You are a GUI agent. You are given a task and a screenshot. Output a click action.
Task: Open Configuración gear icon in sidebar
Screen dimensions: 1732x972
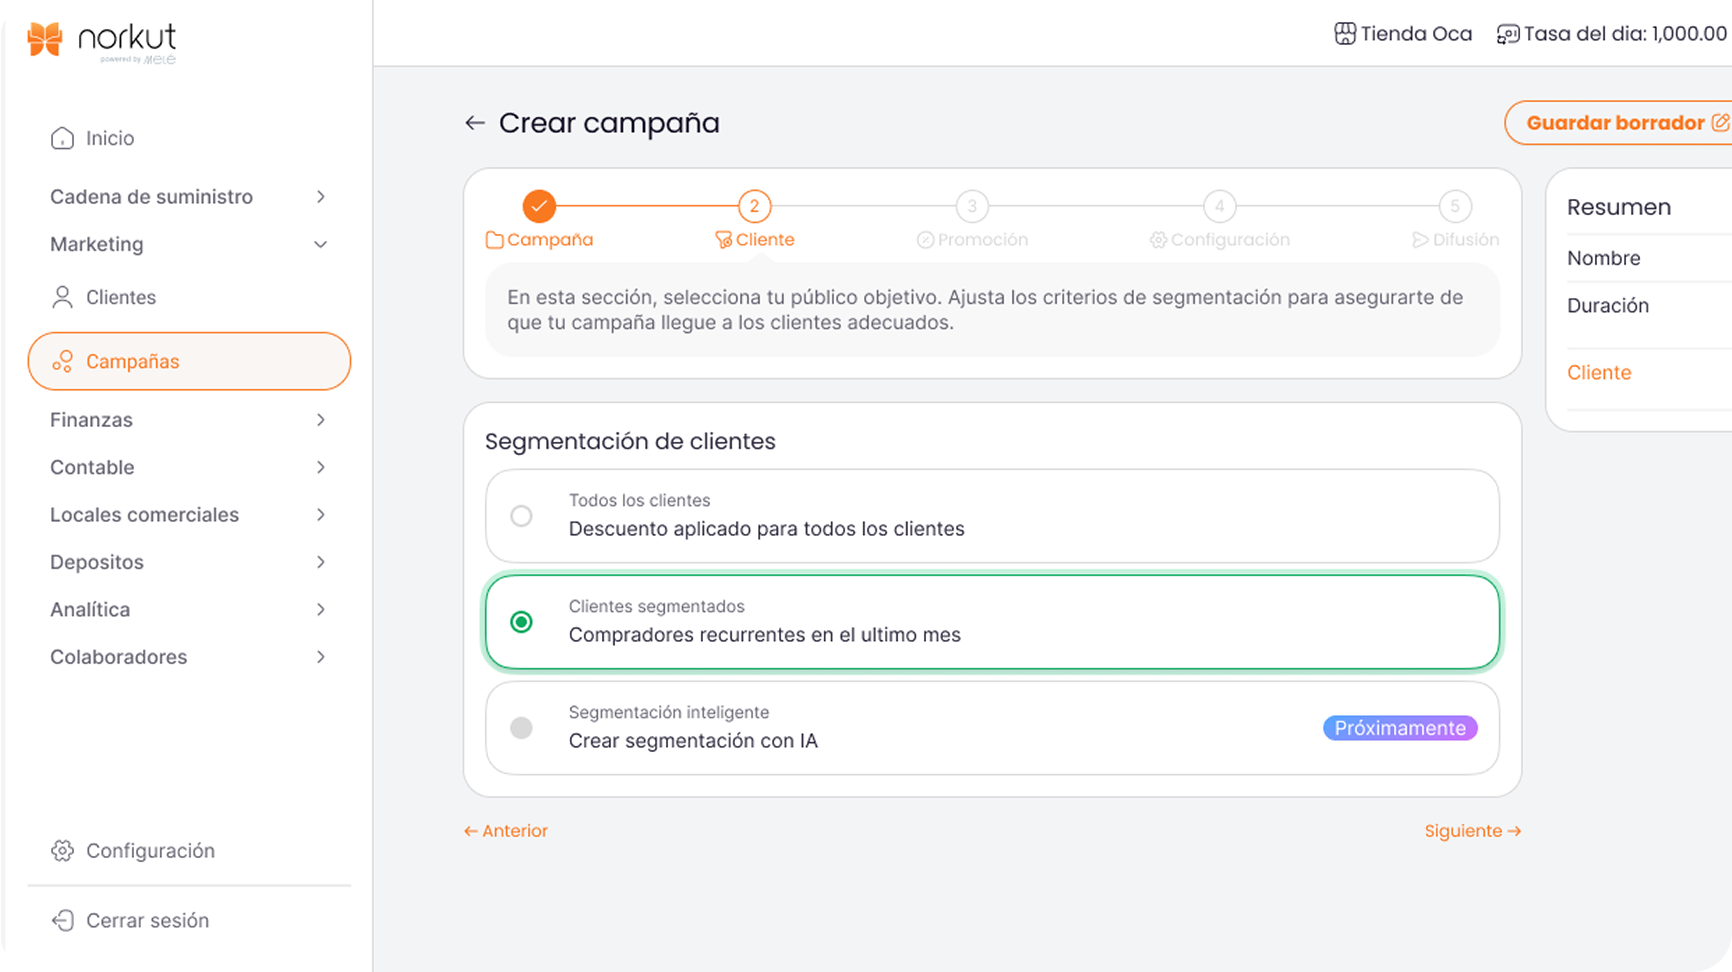point(62,851)
